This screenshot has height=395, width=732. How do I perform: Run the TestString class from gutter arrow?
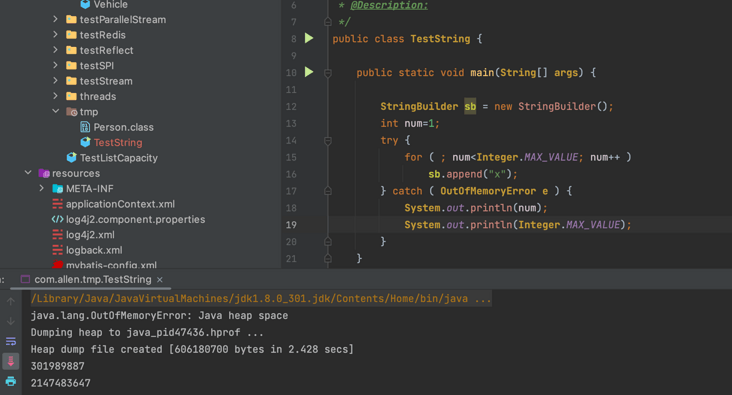[x=309, y=38]
